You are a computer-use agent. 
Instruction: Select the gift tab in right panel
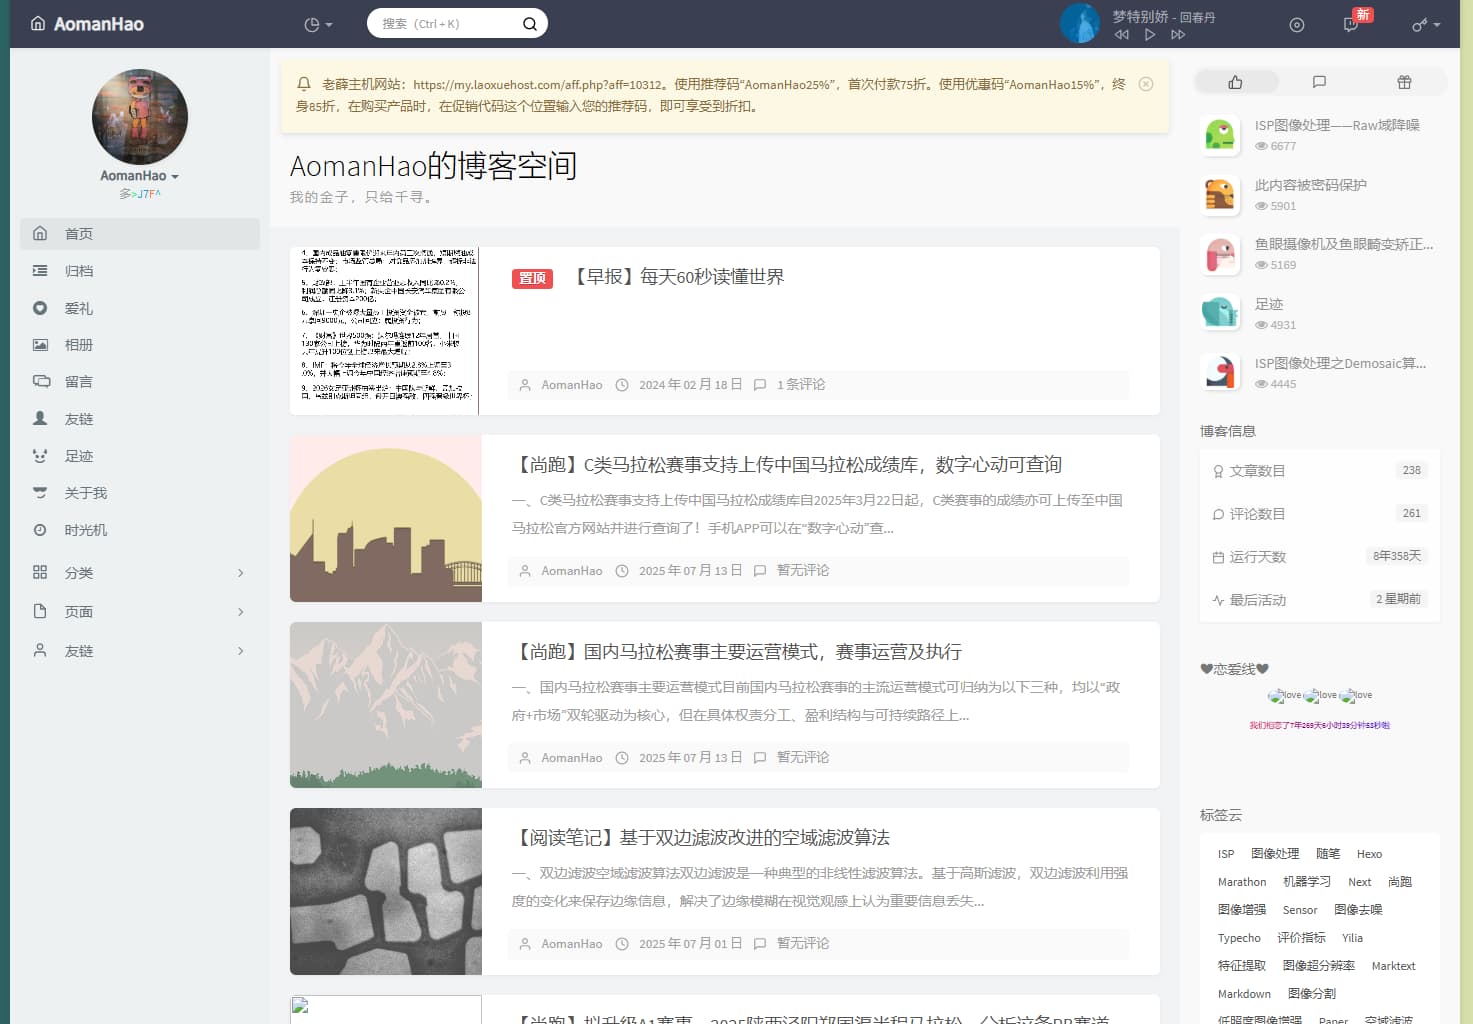pyautogui.click(x=1404, y=82)
